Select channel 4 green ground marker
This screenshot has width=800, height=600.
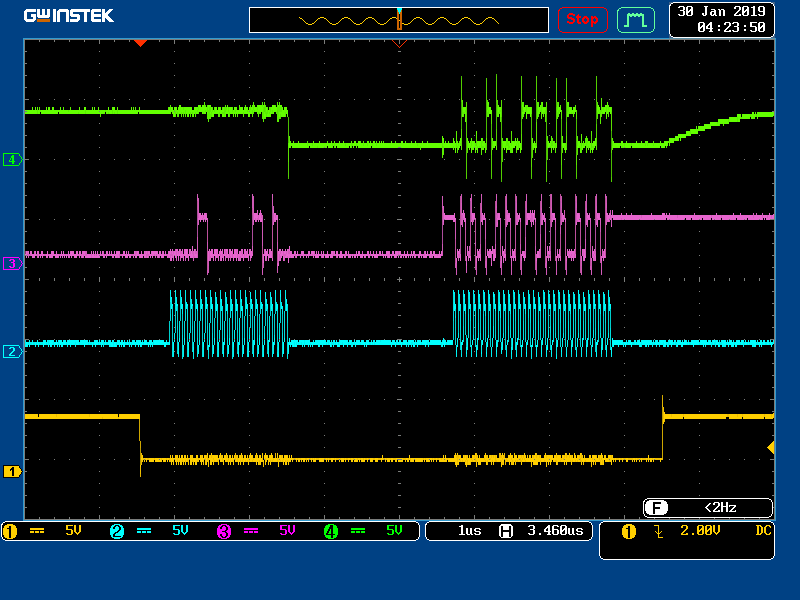point(12,160)
